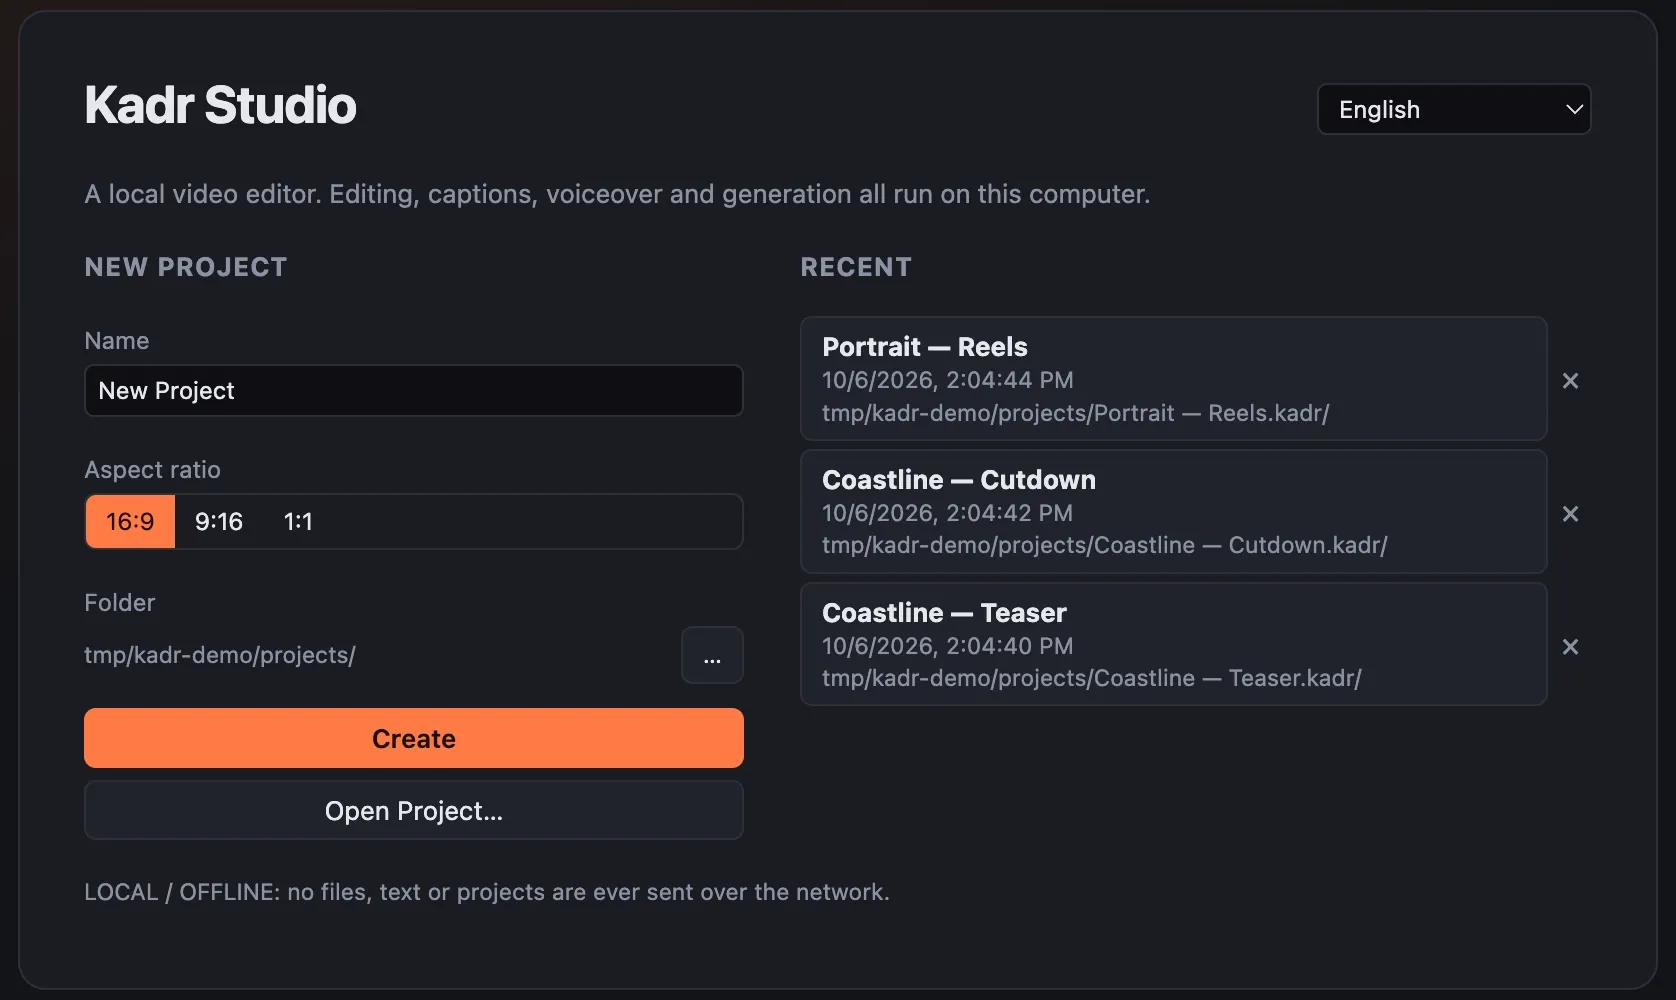Viewport: 1676px width, 1000px height.
Task: Click the orange Create button
Action: (413, 738)
